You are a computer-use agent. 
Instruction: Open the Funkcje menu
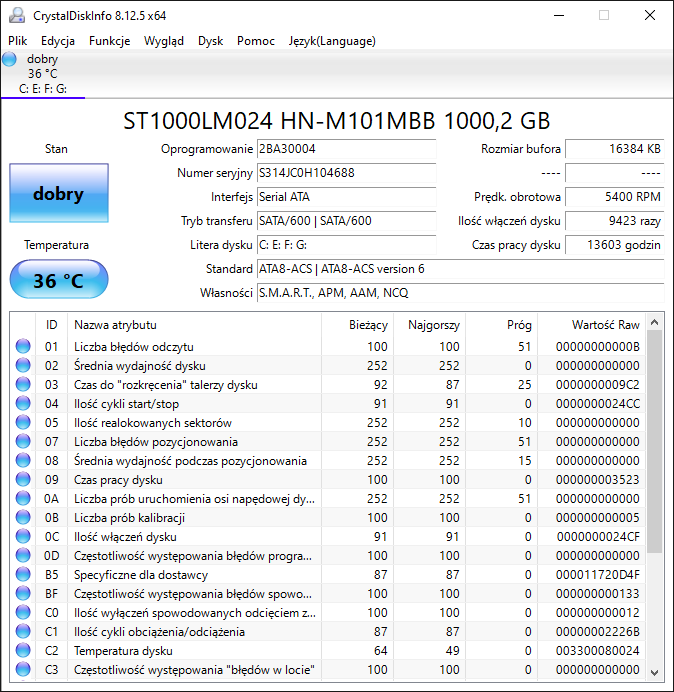point(109,41)
